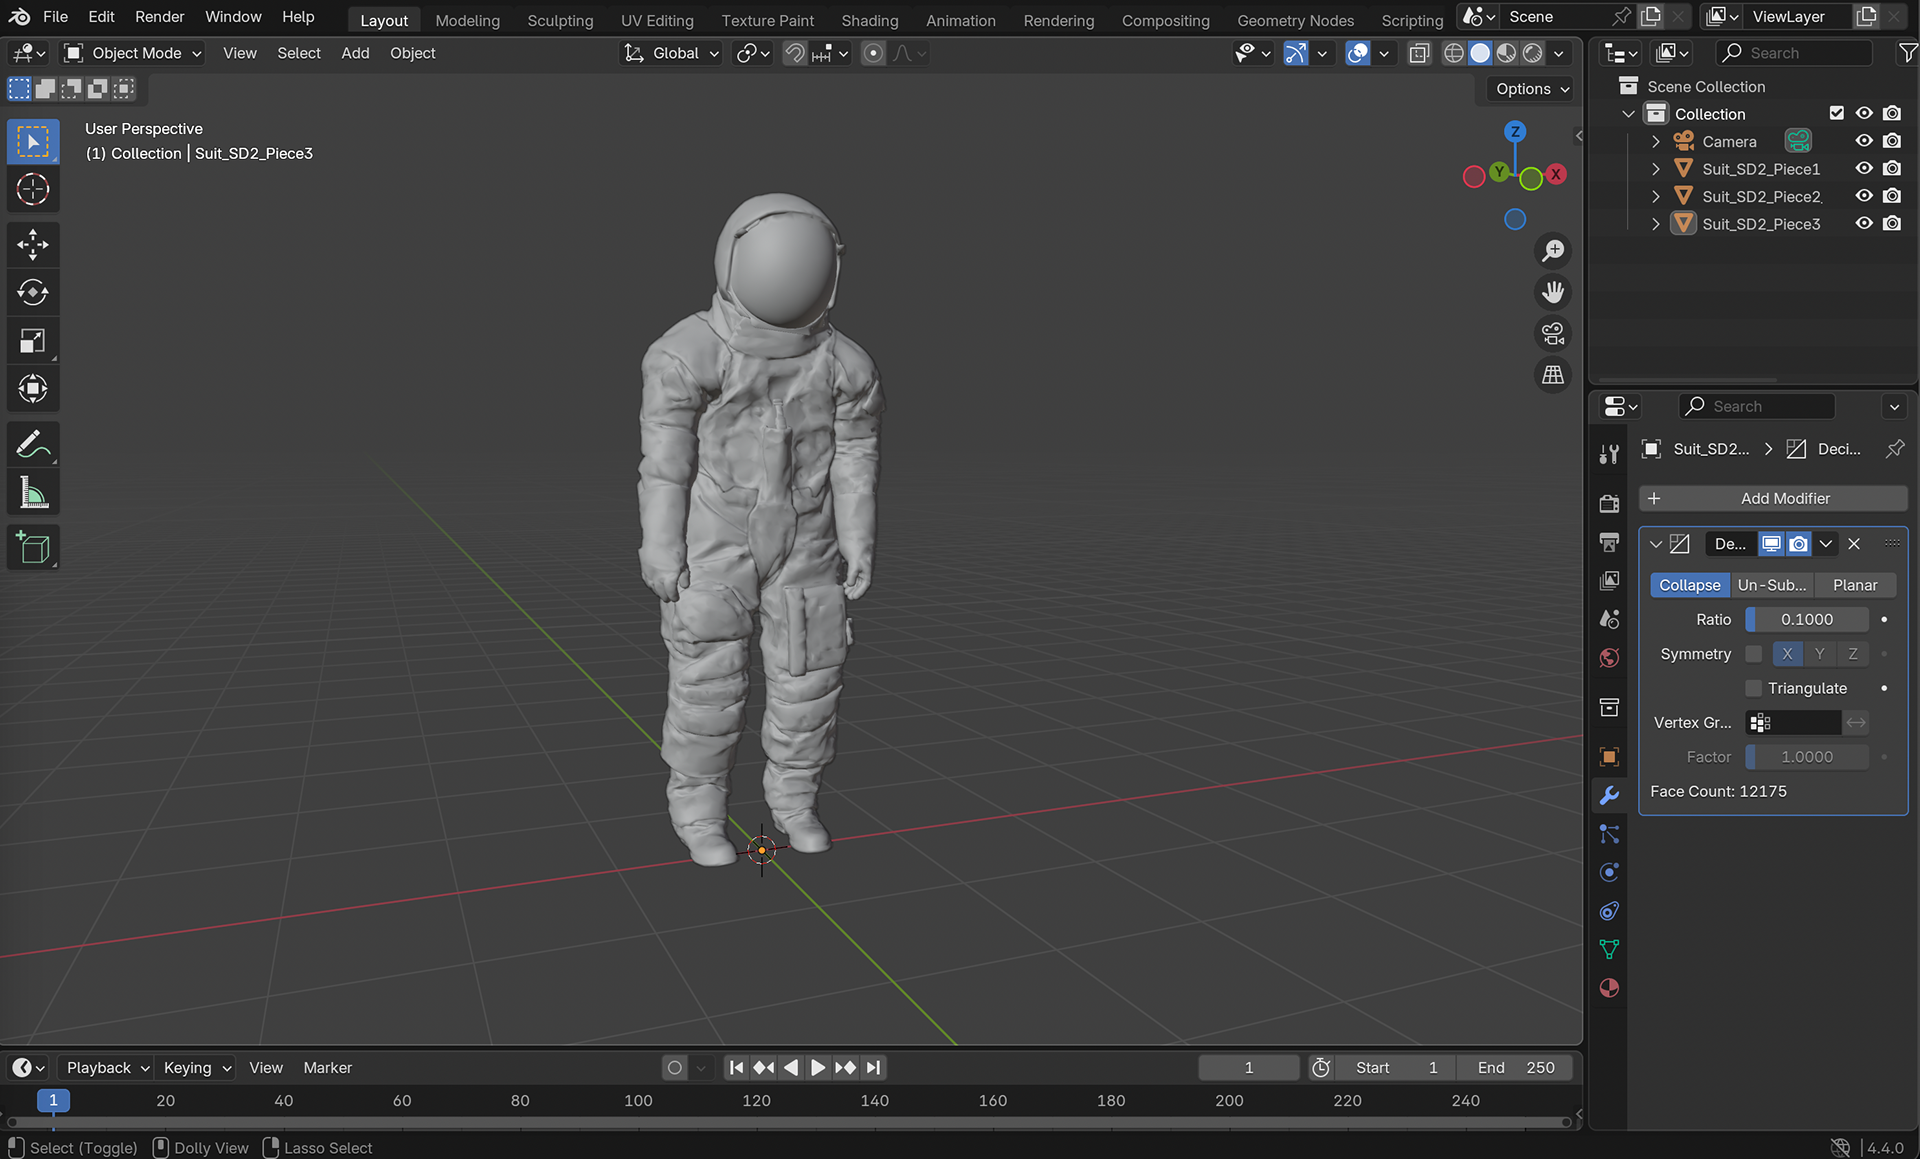Screen dimensions: 1920x1159
Task: Activate the Measure tool
Action: [x=33, y=493]
